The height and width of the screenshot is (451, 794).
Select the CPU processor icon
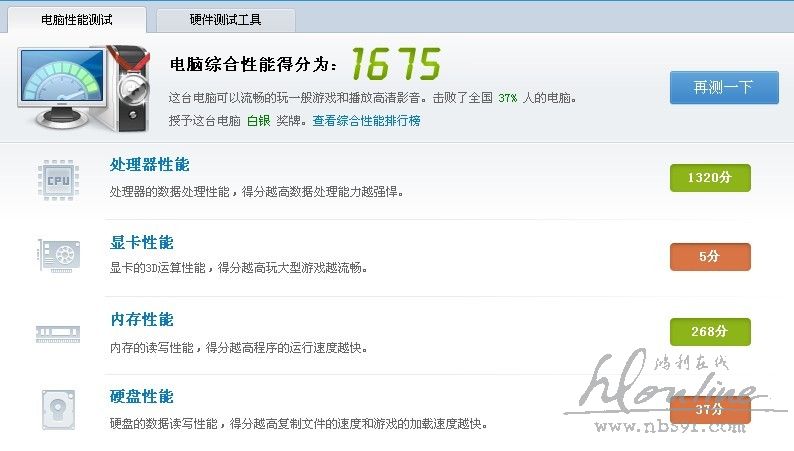coord(59,180)
